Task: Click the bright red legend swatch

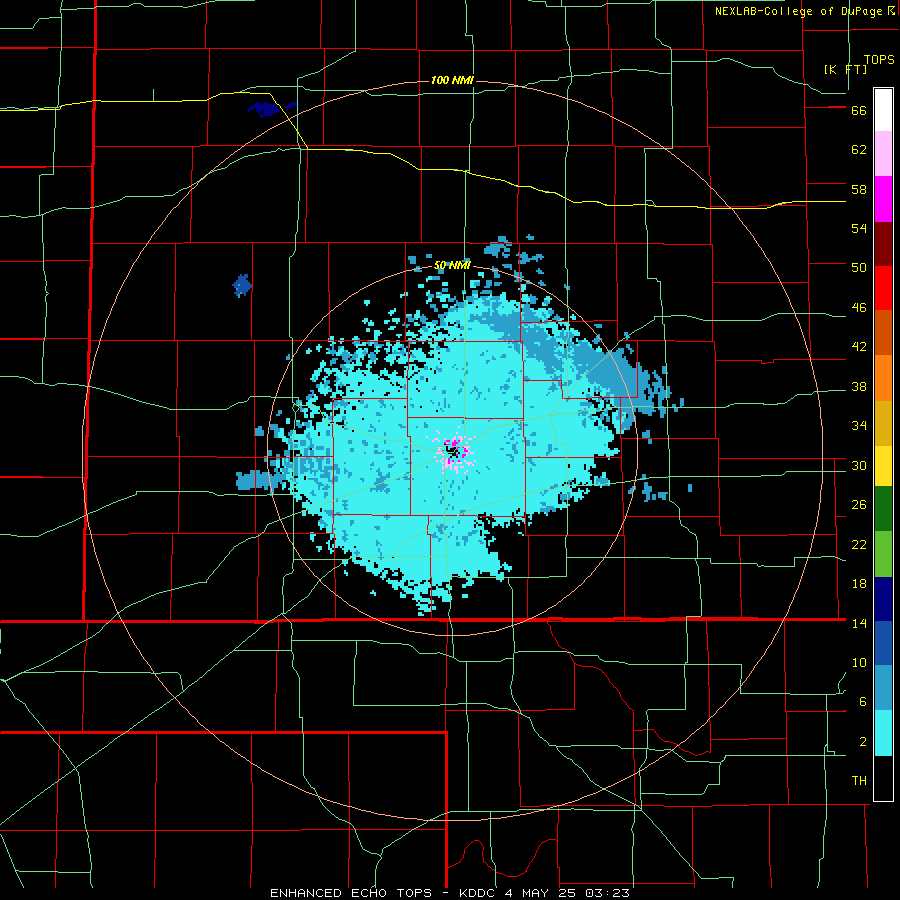Action: pos(883,288)
